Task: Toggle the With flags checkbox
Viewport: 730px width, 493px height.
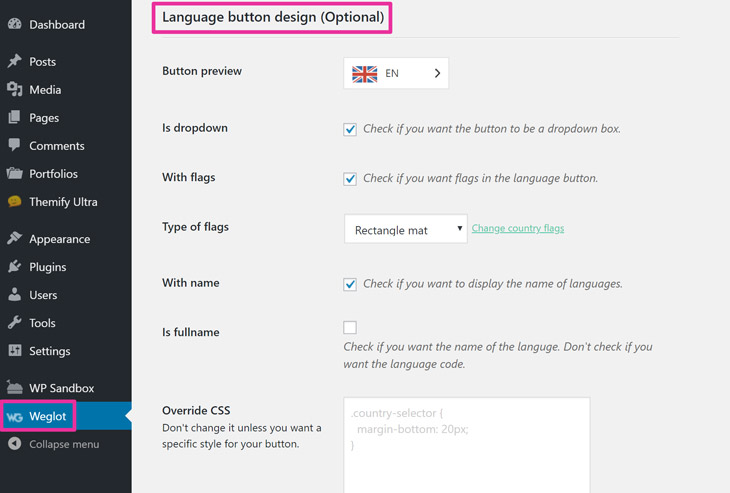Action: (350, 179)
